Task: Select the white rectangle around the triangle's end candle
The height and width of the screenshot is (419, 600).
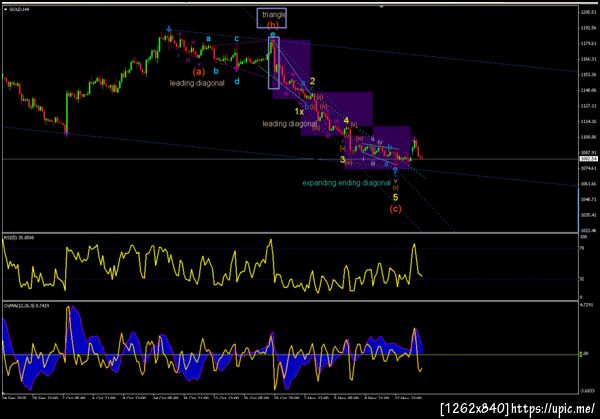Action: point(274,63)
